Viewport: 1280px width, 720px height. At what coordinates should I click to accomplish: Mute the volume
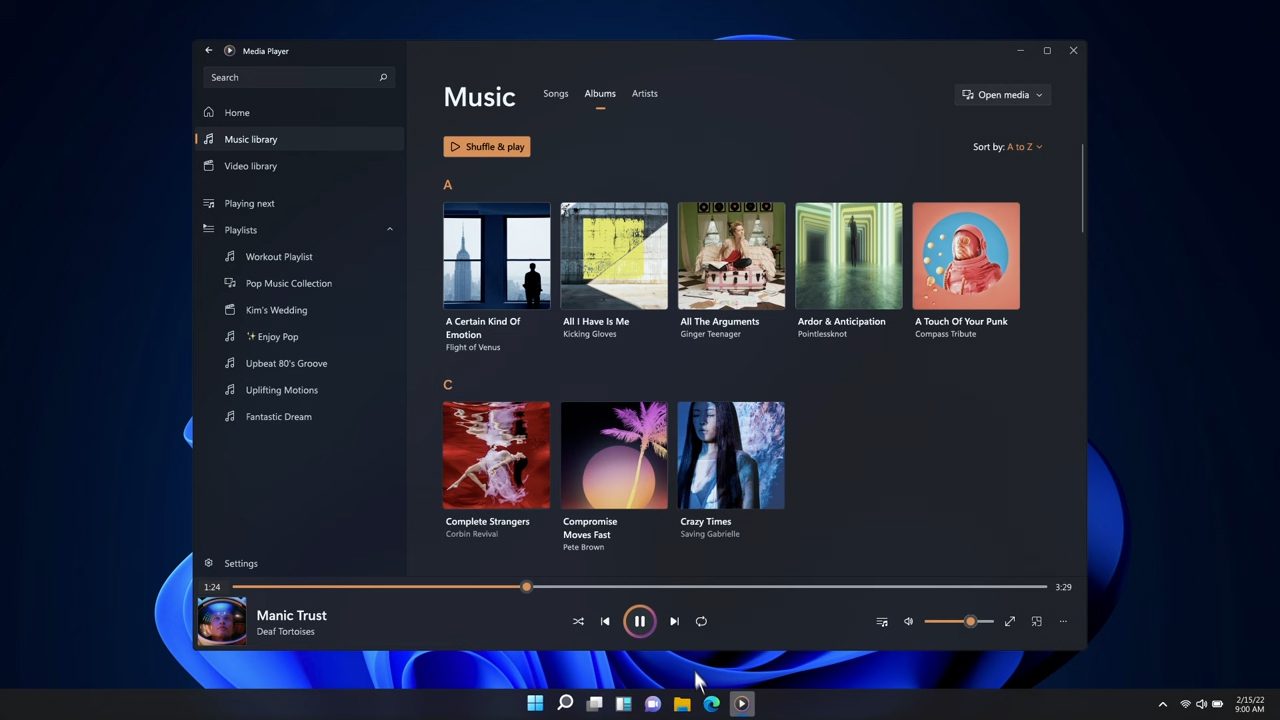pyautogui.click(x=907, y=621)
